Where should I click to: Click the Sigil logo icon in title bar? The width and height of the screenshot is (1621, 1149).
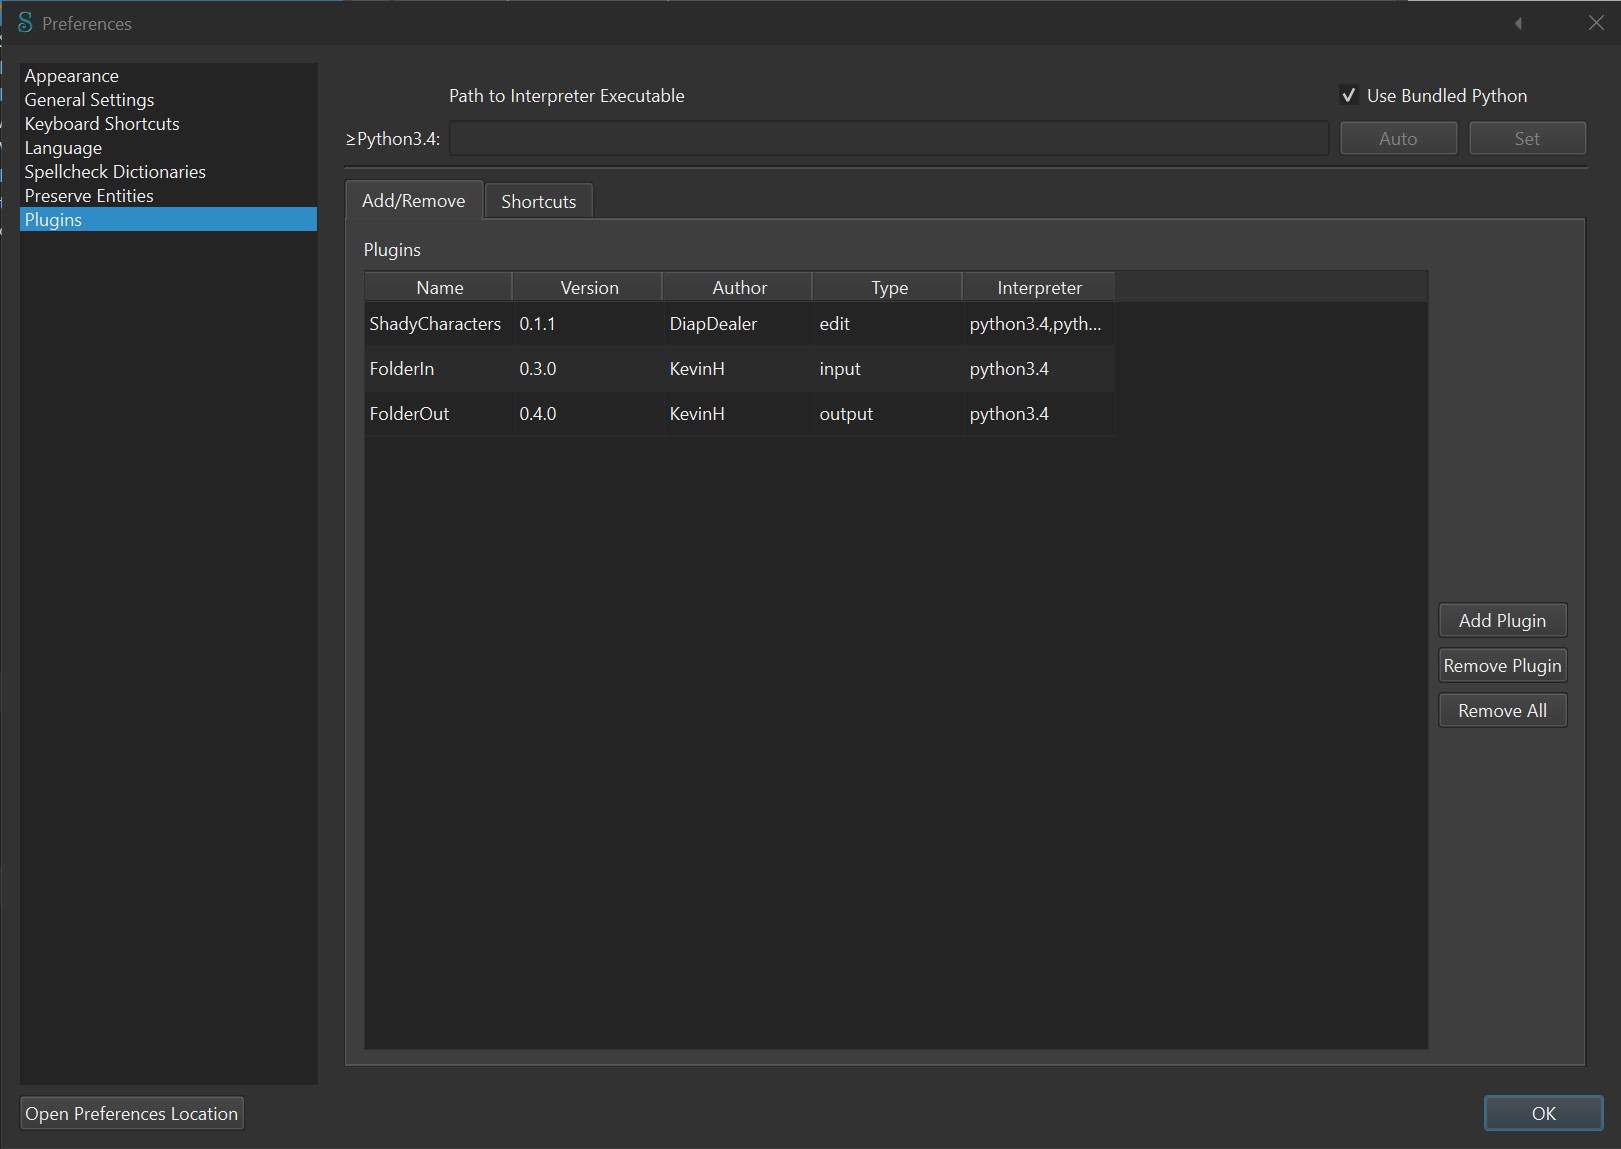25,23
